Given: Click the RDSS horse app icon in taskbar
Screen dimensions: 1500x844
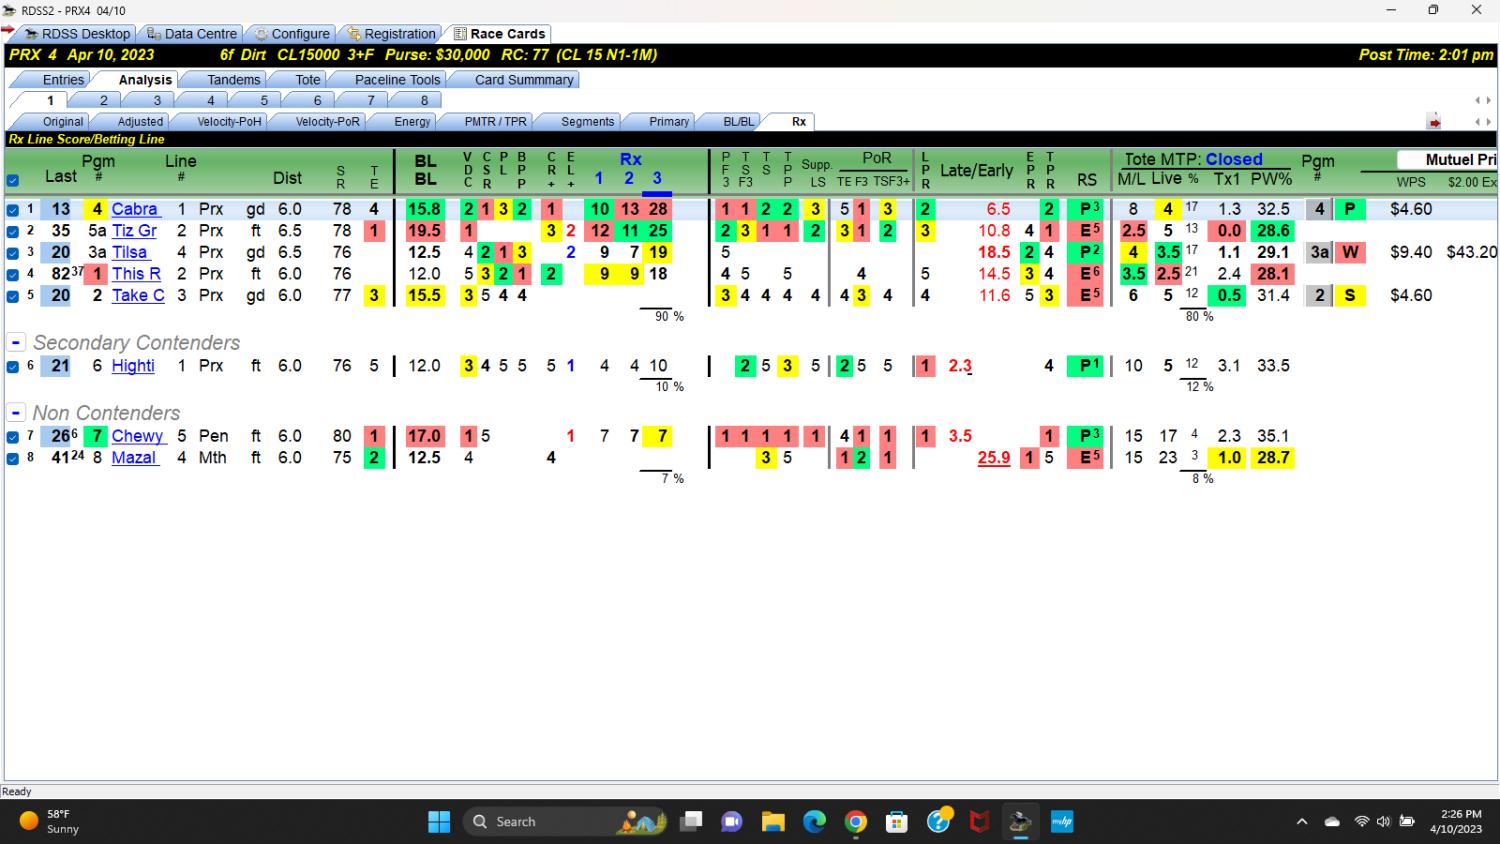Looking at the screenshot, I should click(x=1020, y=822).
